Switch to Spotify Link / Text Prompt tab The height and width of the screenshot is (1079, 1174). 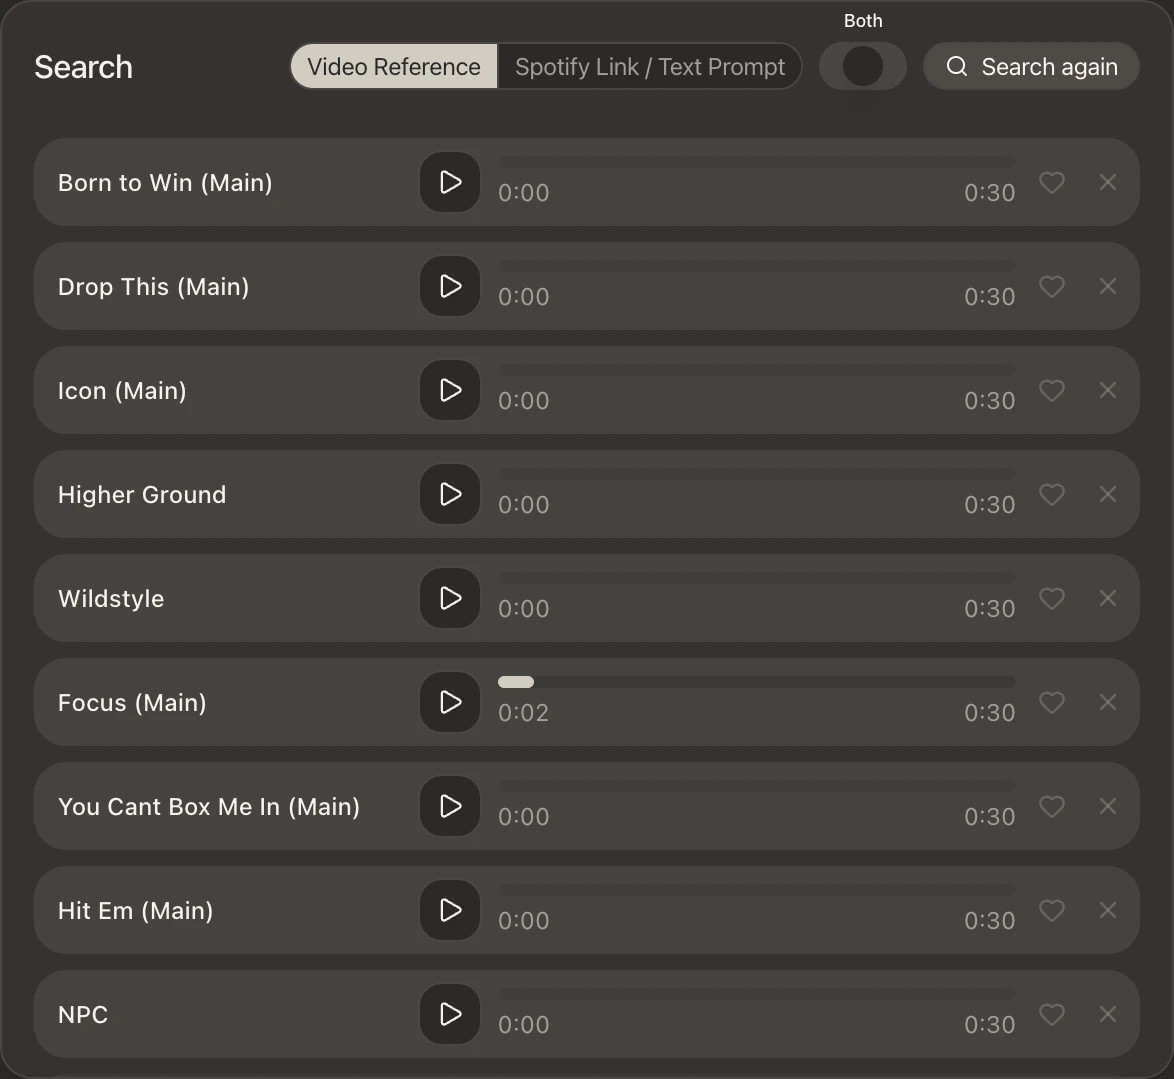[x=650, y=67]
